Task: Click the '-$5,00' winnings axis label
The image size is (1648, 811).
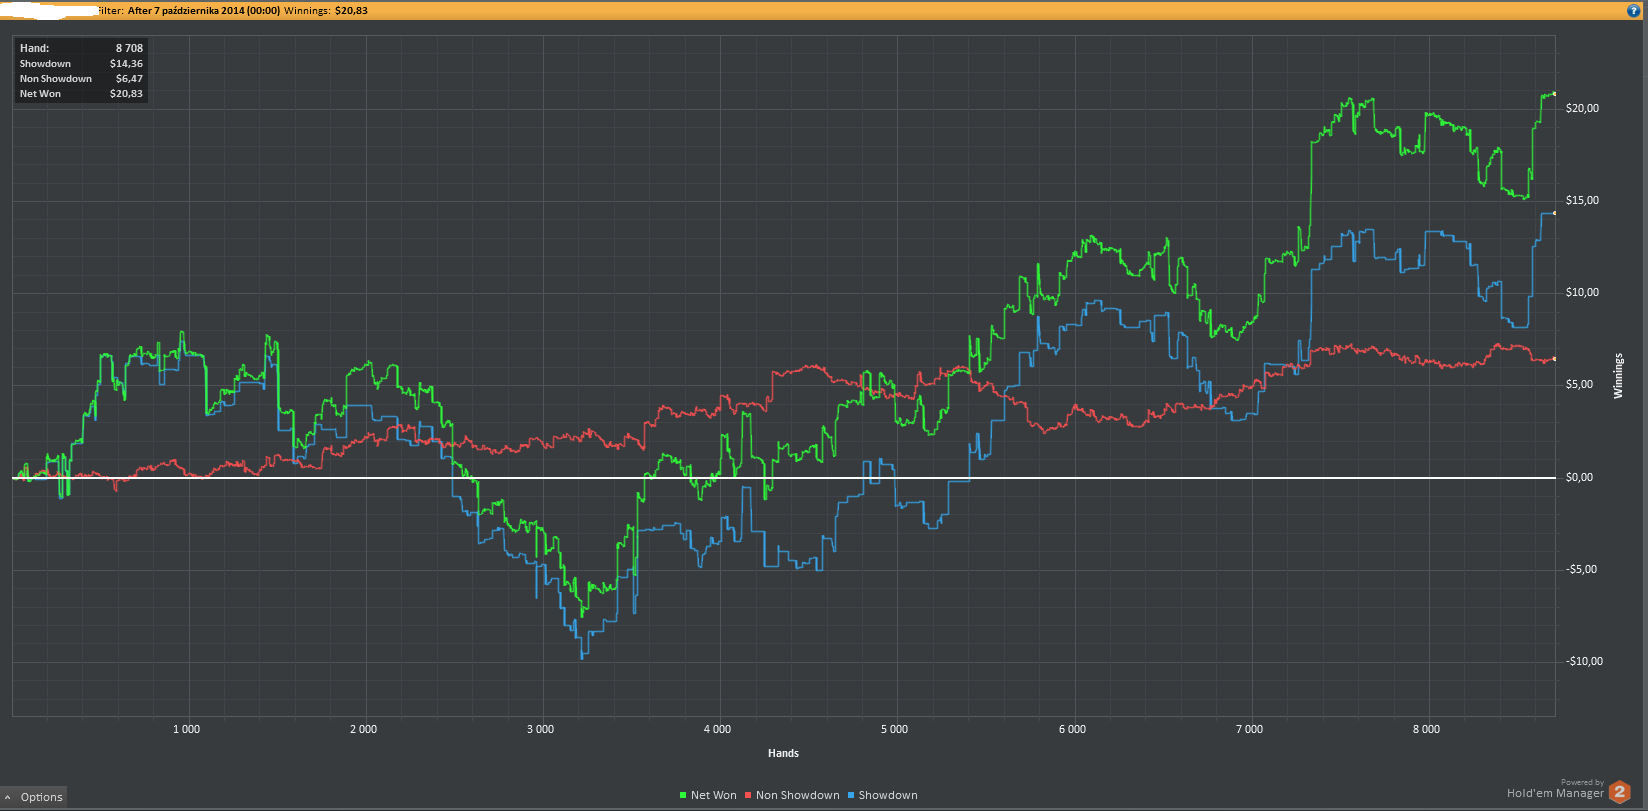Action: [1582, 569]
